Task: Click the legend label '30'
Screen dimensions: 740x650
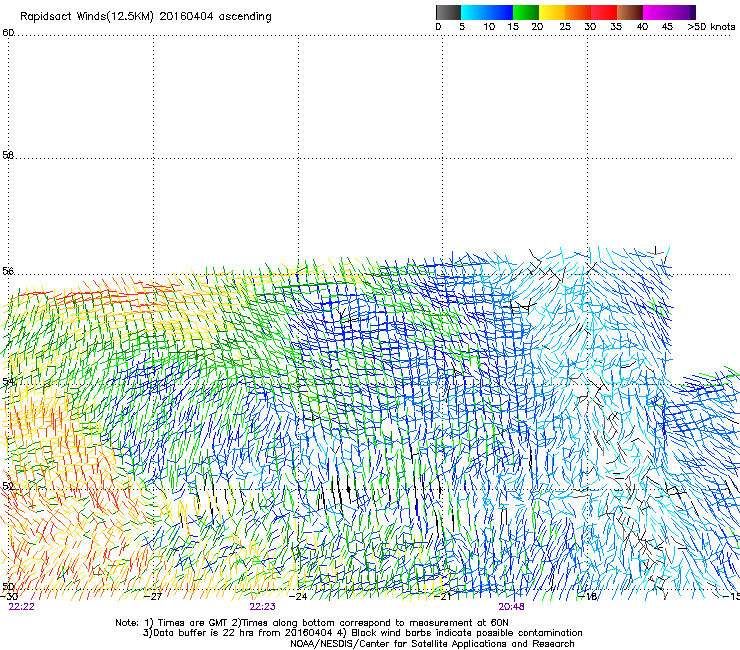Action: (x=590, y=27)
